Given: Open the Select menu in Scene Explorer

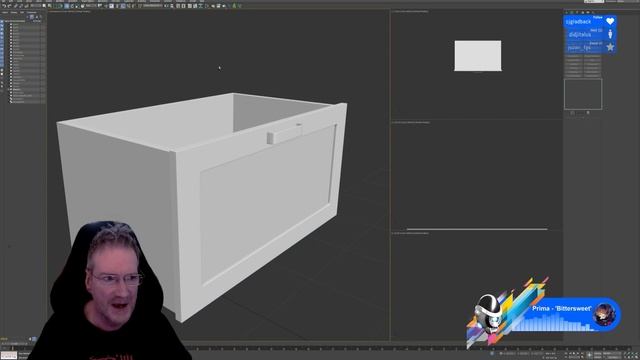Looking at the screenshot, I should pos(5,12).
